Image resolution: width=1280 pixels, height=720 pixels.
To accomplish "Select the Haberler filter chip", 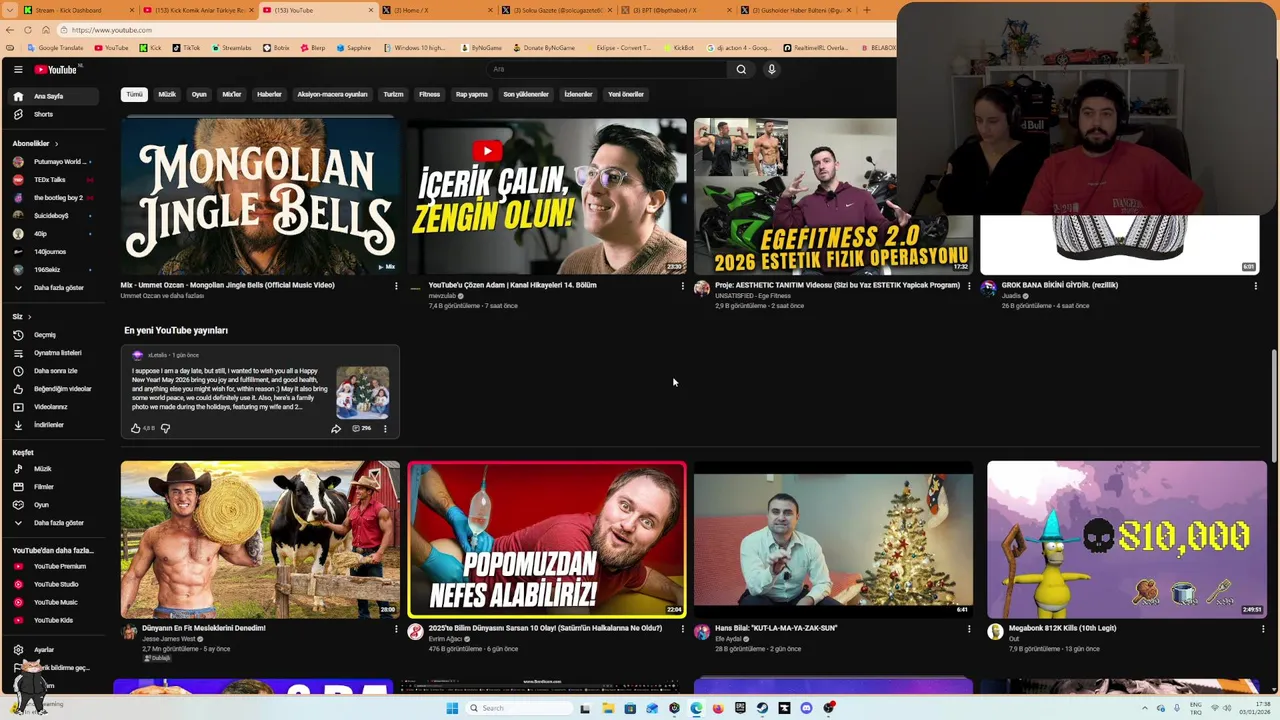I will coord(269,94).
